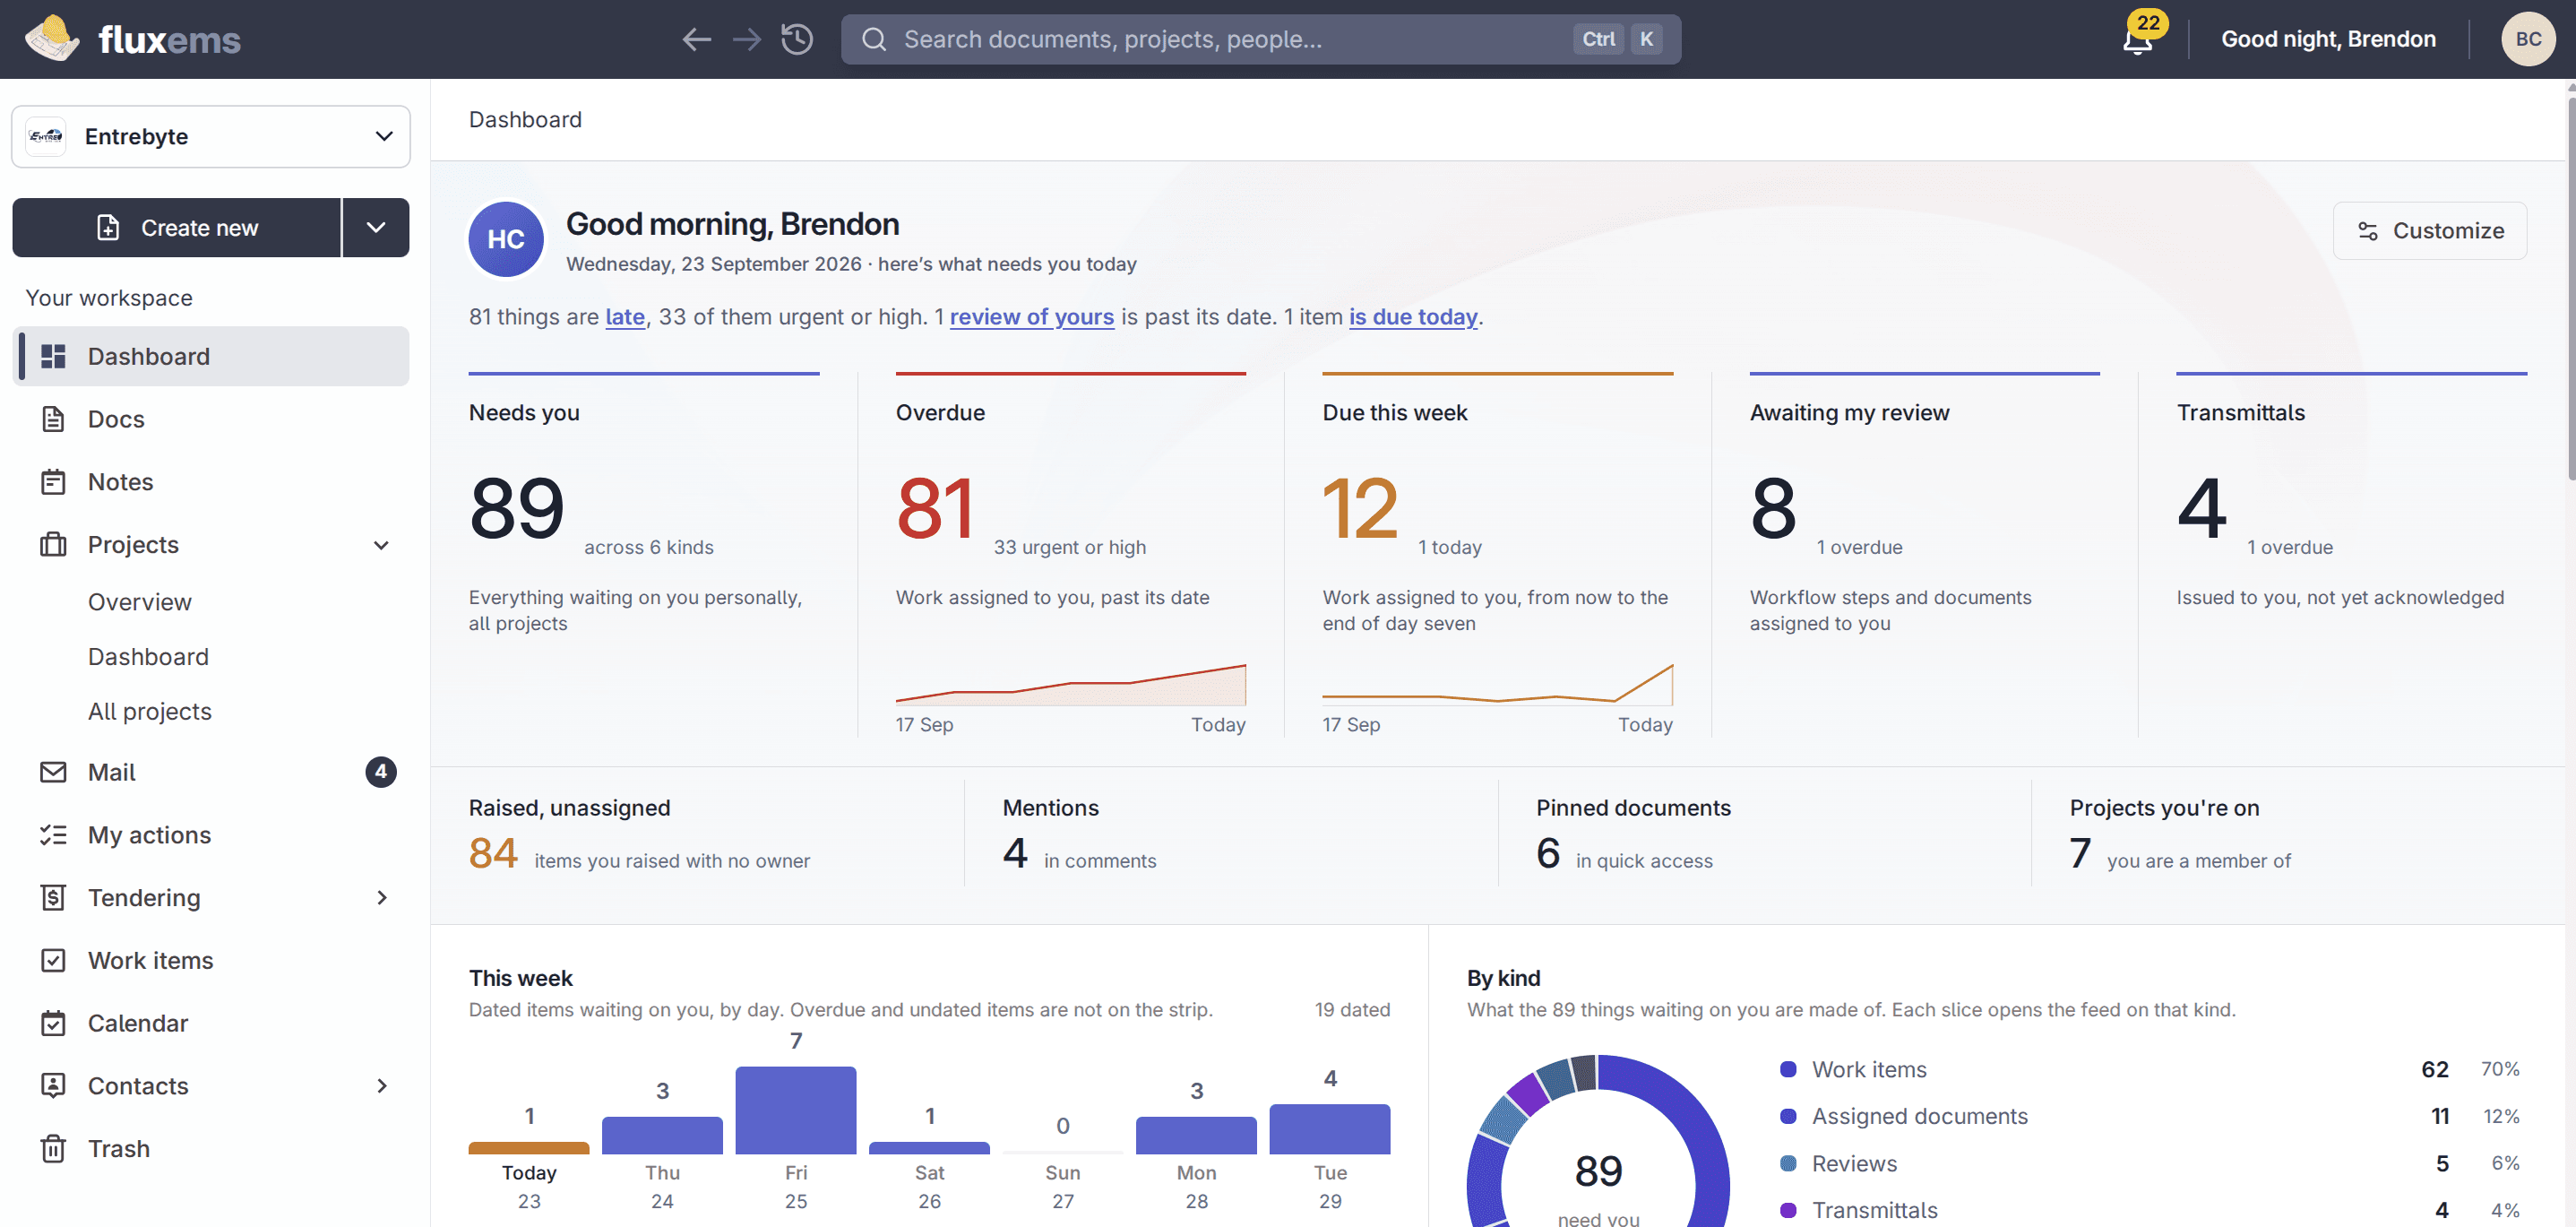Click the new document icon in Create new
2576x1227 pixels.
[108, 228]
